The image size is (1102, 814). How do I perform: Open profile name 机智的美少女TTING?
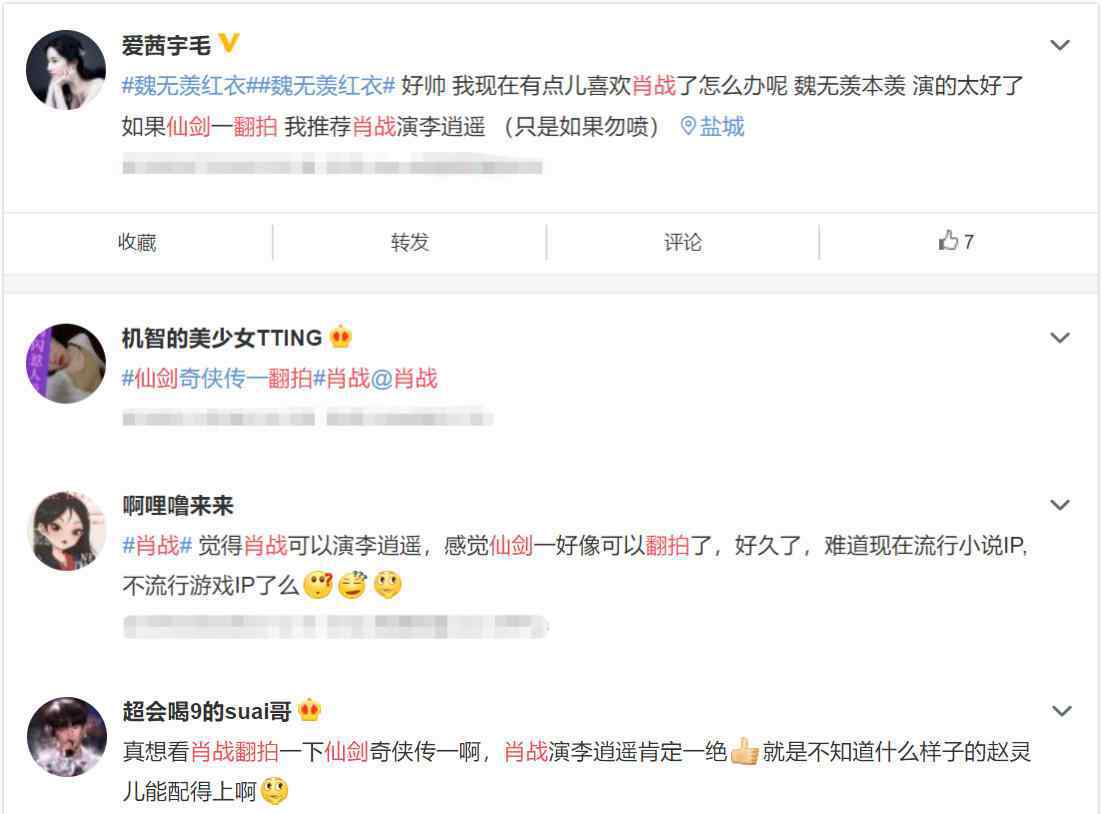coord(222,338)
